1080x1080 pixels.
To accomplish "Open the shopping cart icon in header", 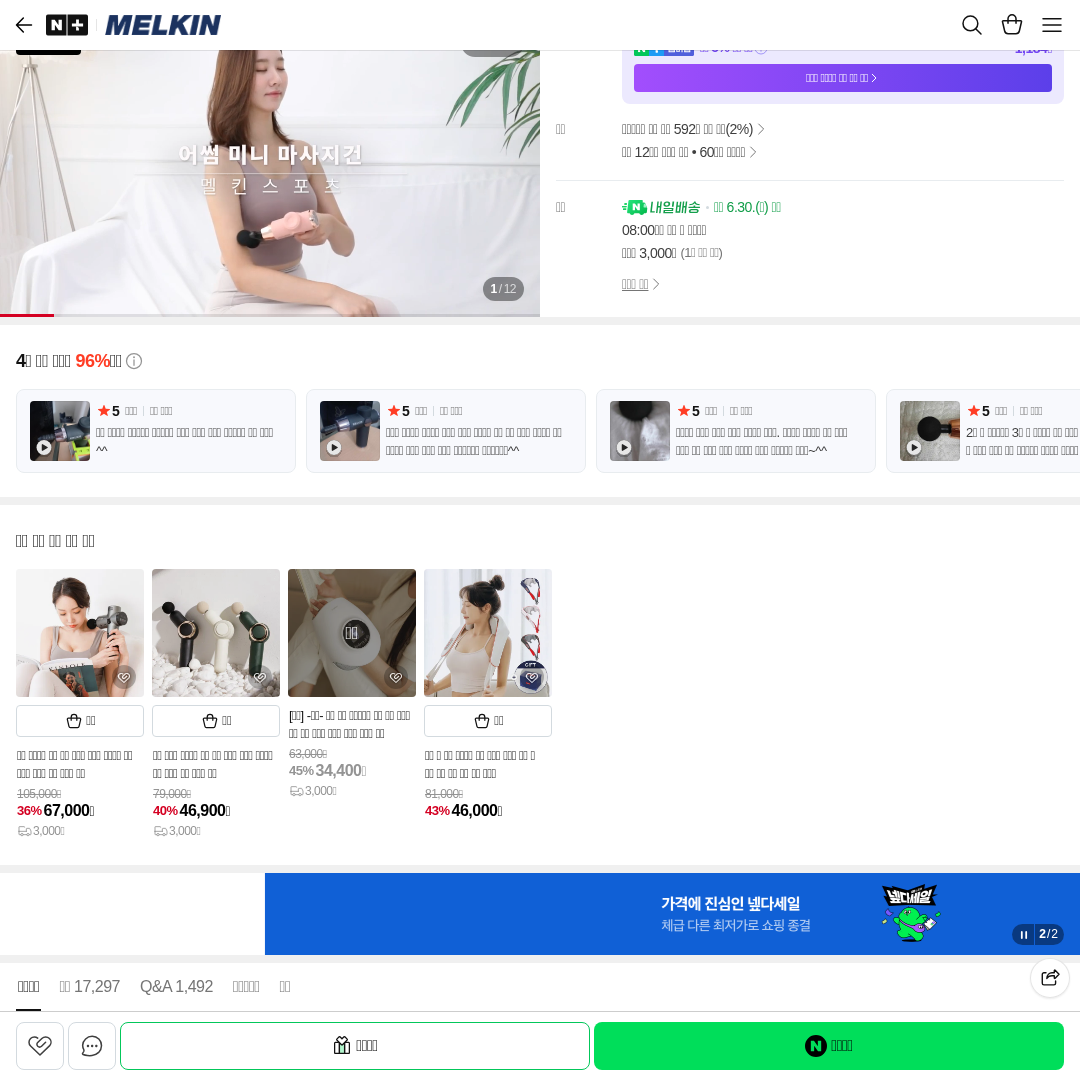I will pos(1011,25).
